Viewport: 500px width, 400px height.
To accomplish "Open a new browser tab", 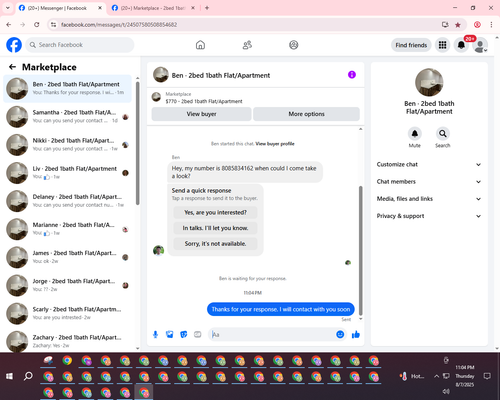I will click(x=207, y=8).
